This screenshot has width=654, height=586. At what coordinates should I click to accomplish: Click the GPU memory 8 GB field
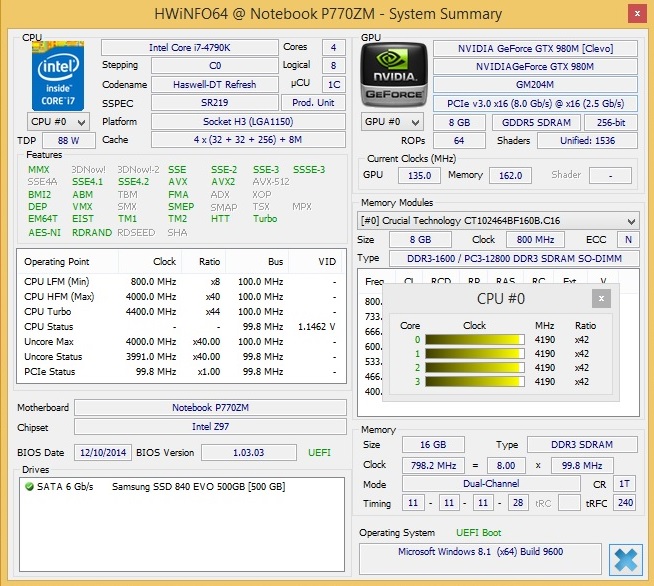(459, 123)
